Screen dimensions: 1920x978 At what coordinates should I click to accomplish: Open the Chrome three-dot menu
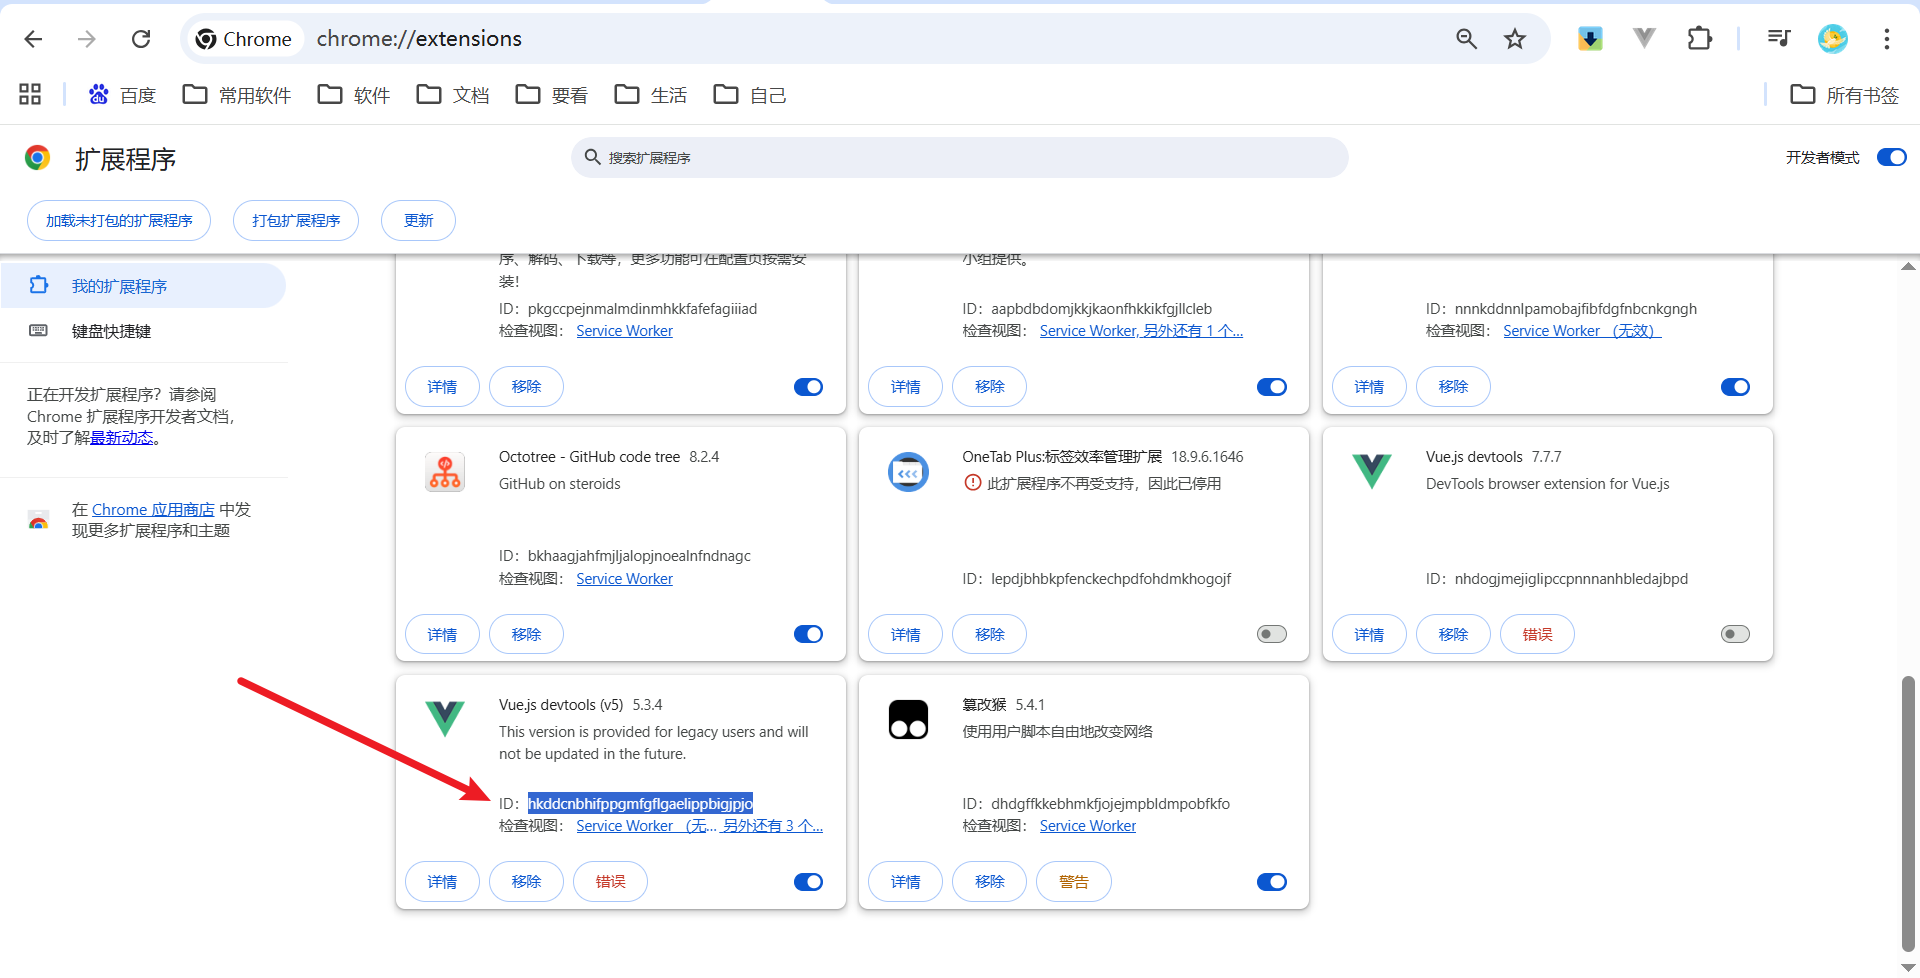[1887, 39]
